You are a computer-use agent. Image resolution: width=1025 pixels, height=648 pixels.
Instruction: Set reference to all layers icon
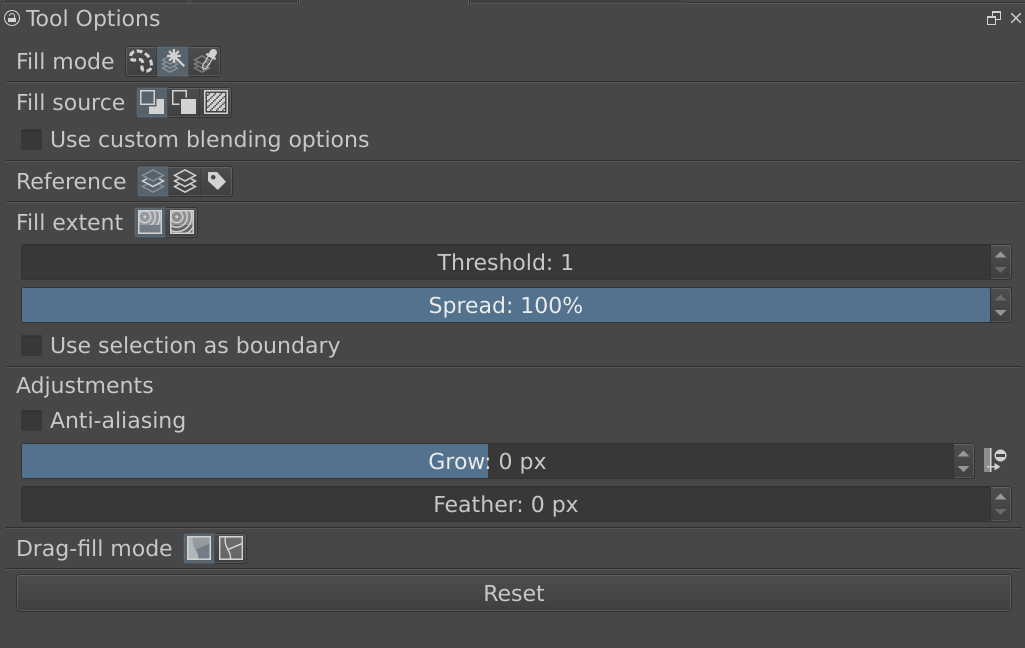(x=185, y=181)
